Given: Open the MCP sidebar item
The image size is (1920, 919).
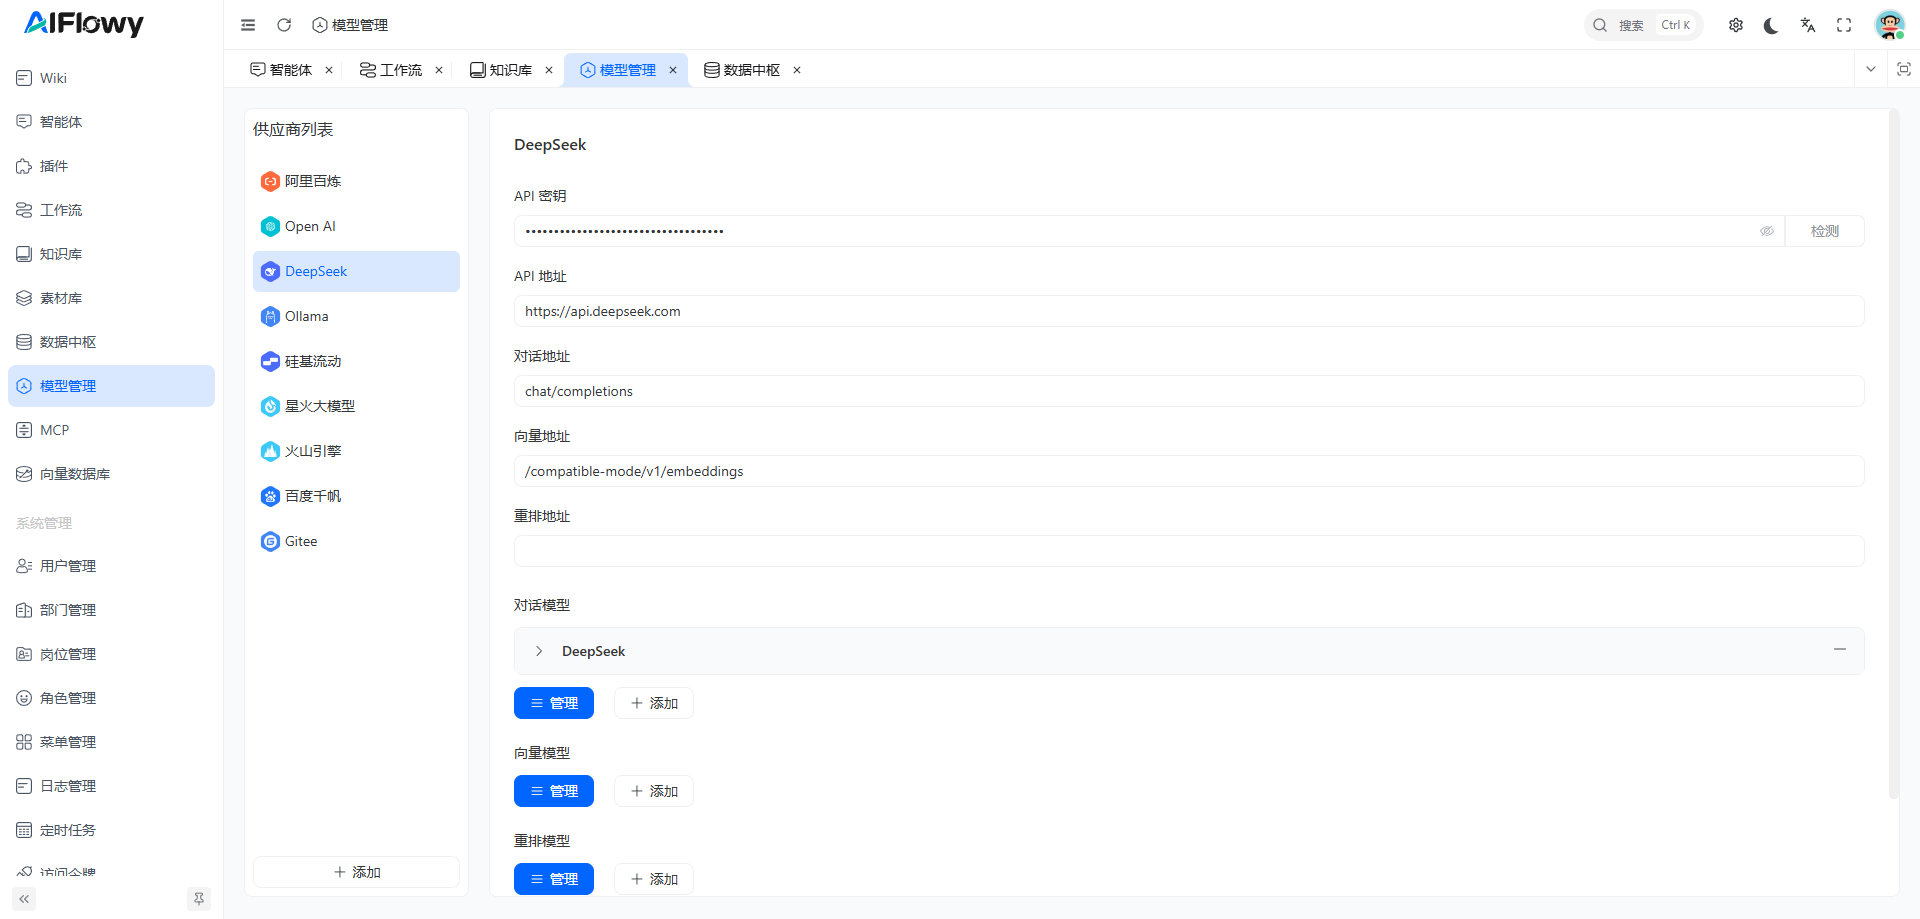Looking at the screenshot, I should point(111,430).
